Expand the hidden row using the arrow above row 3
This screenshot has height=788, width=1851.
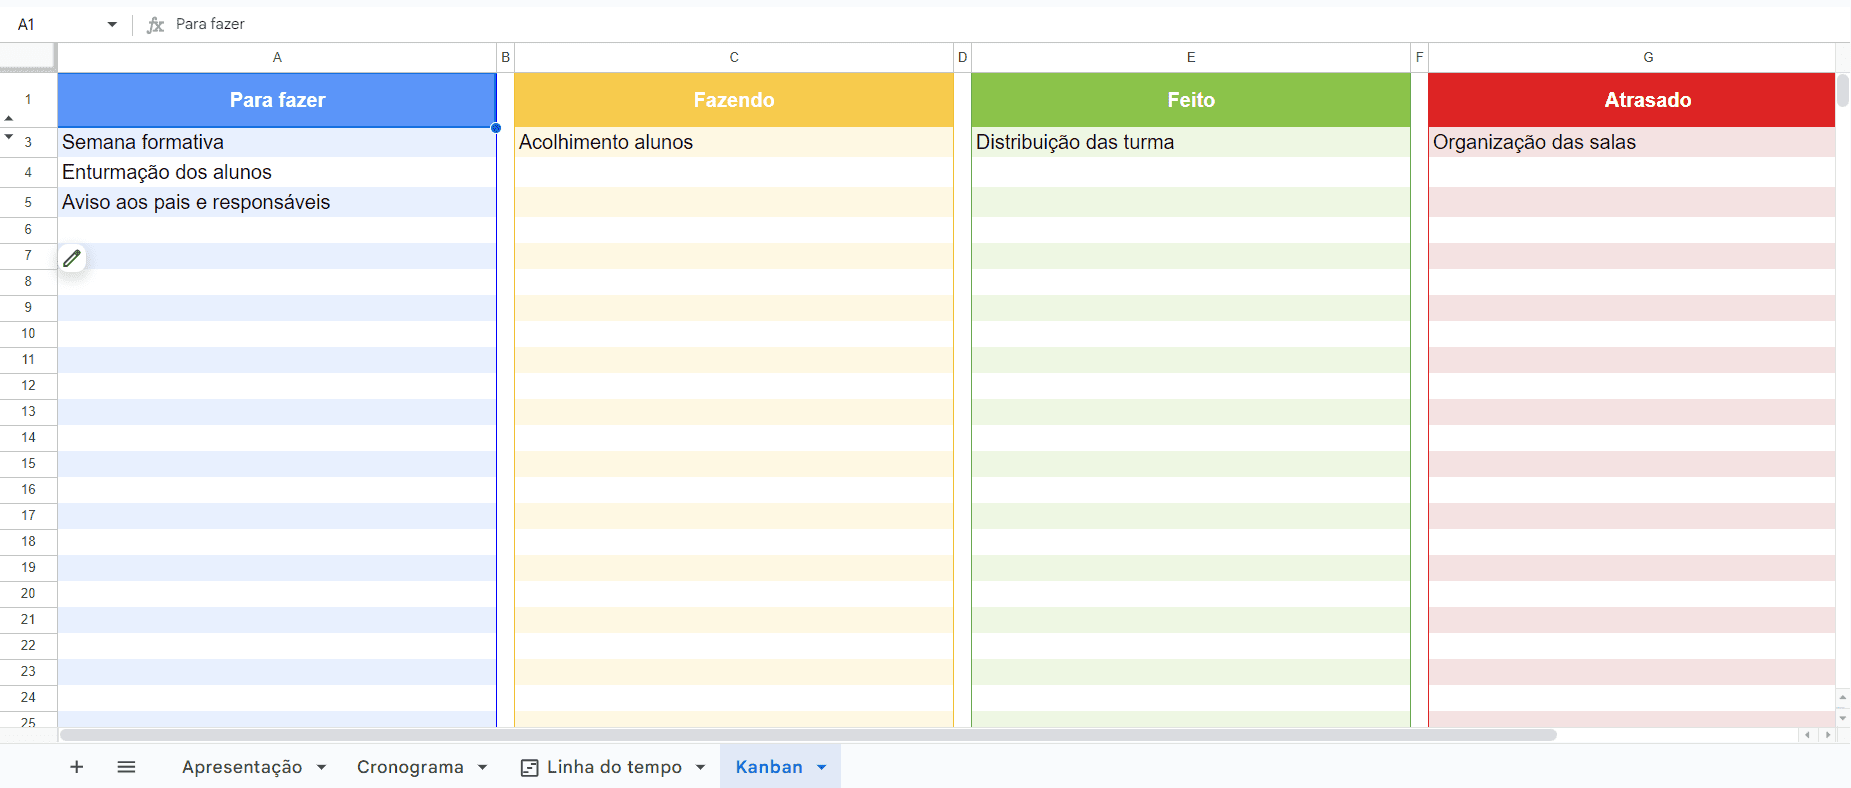coord(9,118)
